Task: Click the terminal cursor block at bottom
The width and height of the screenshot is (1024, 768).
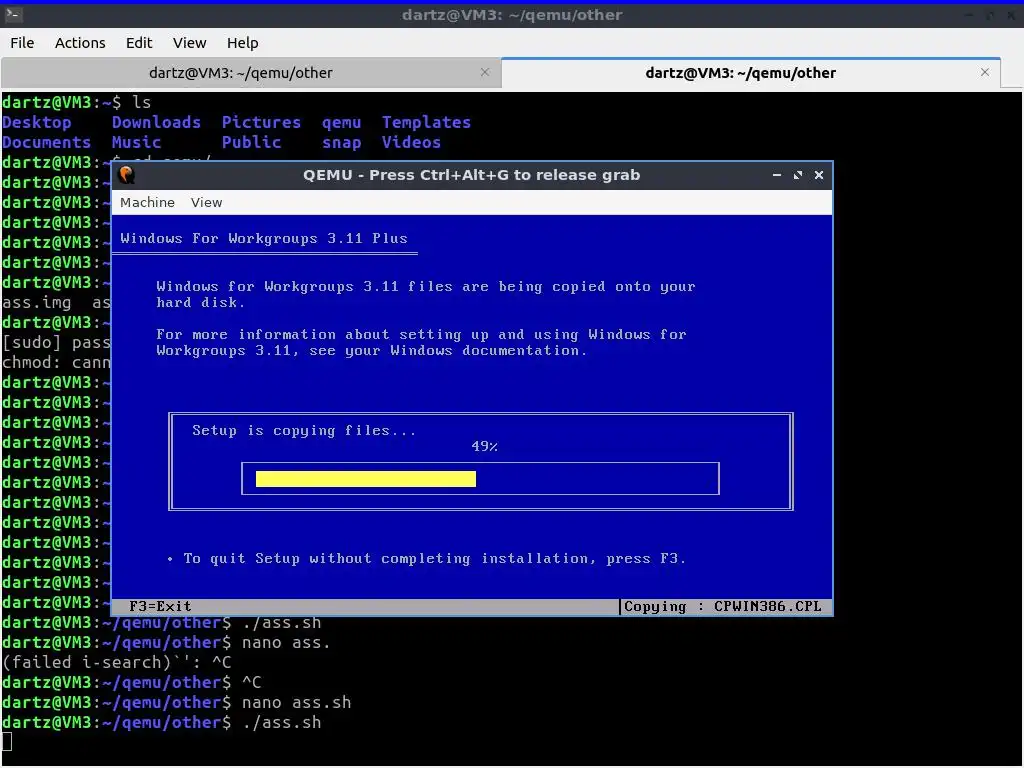Action: 7,741
